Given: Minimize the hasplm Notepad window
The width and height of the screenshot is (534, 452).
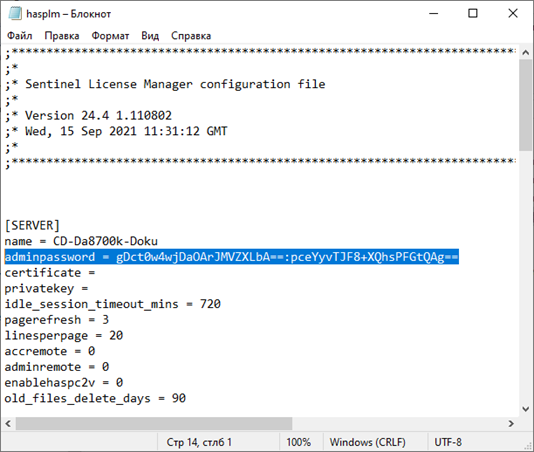Looking at the screenshot, I should point(434,14).
